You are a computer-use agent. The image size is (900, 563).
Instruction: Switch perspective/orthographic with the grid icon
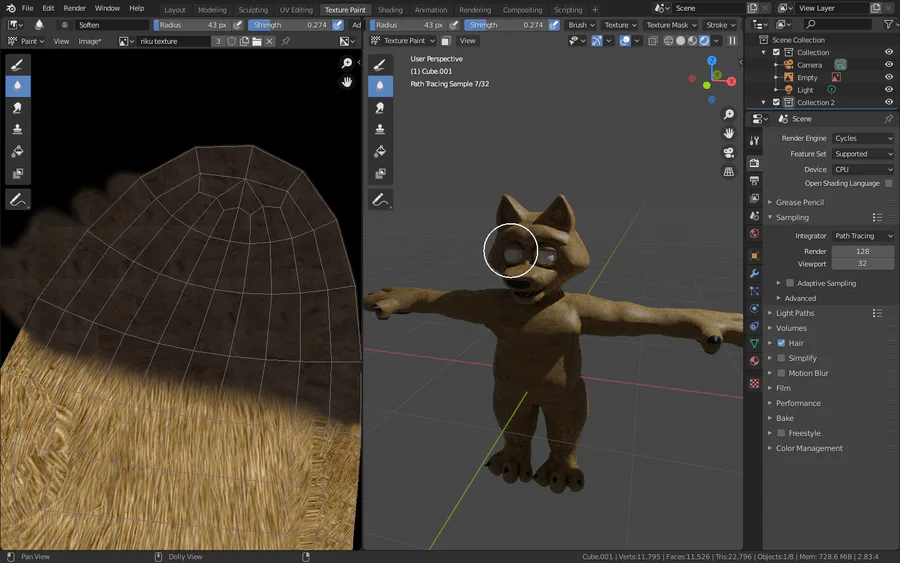click(x=728, y=172)
